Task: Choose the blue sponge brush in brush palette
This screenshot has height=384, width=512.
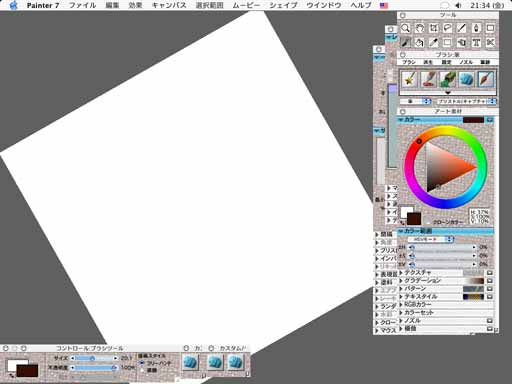Action: click(x=467, y=80)
